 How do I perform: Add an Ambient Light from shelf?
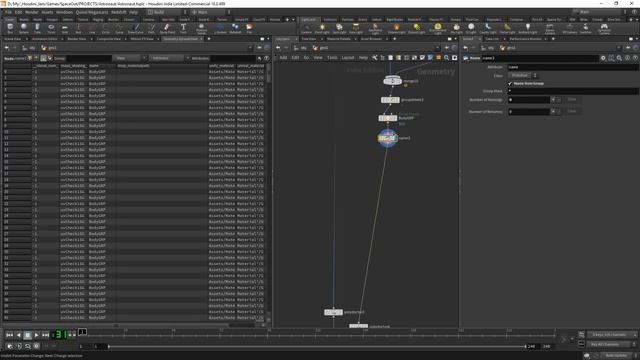point(528,28)
